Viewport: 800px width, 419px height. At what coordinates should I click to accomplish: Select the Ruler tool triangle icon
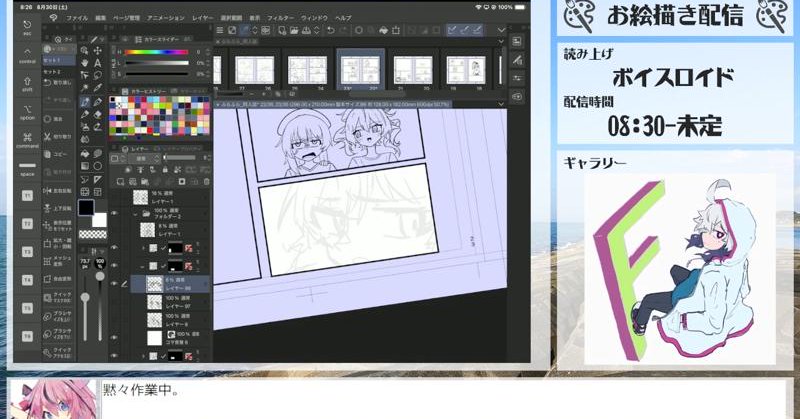click(x=97, y=179)
